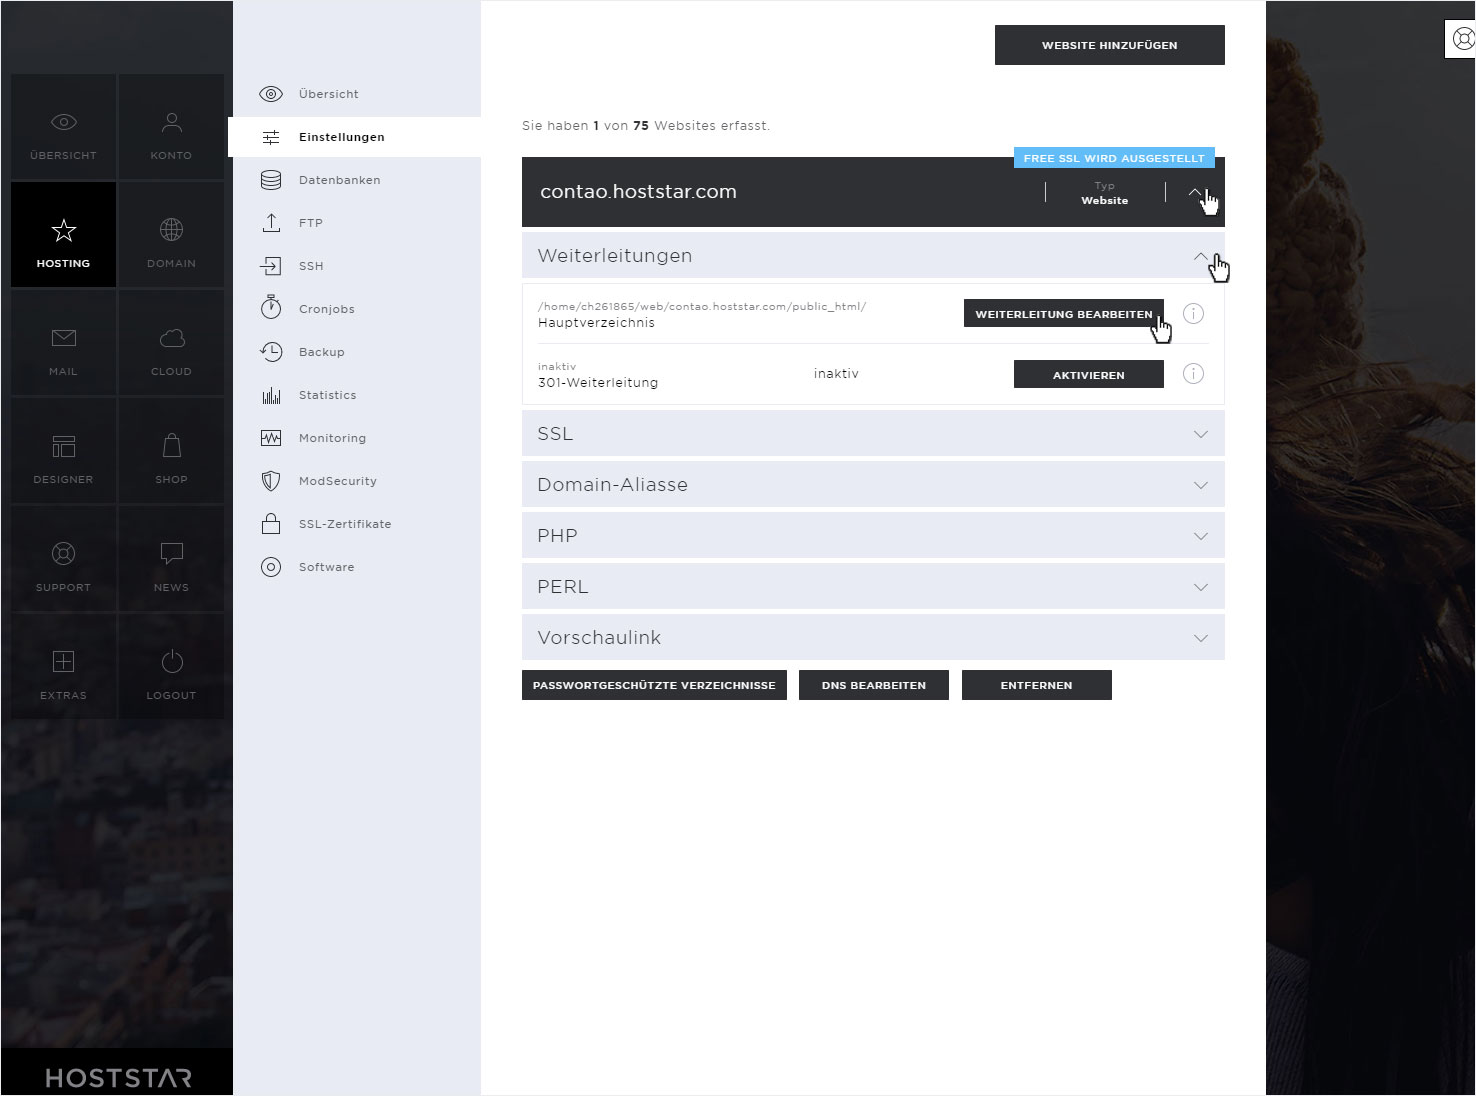
Task: Click the FTP upload arrow icon
Action: tap(271, 223)
